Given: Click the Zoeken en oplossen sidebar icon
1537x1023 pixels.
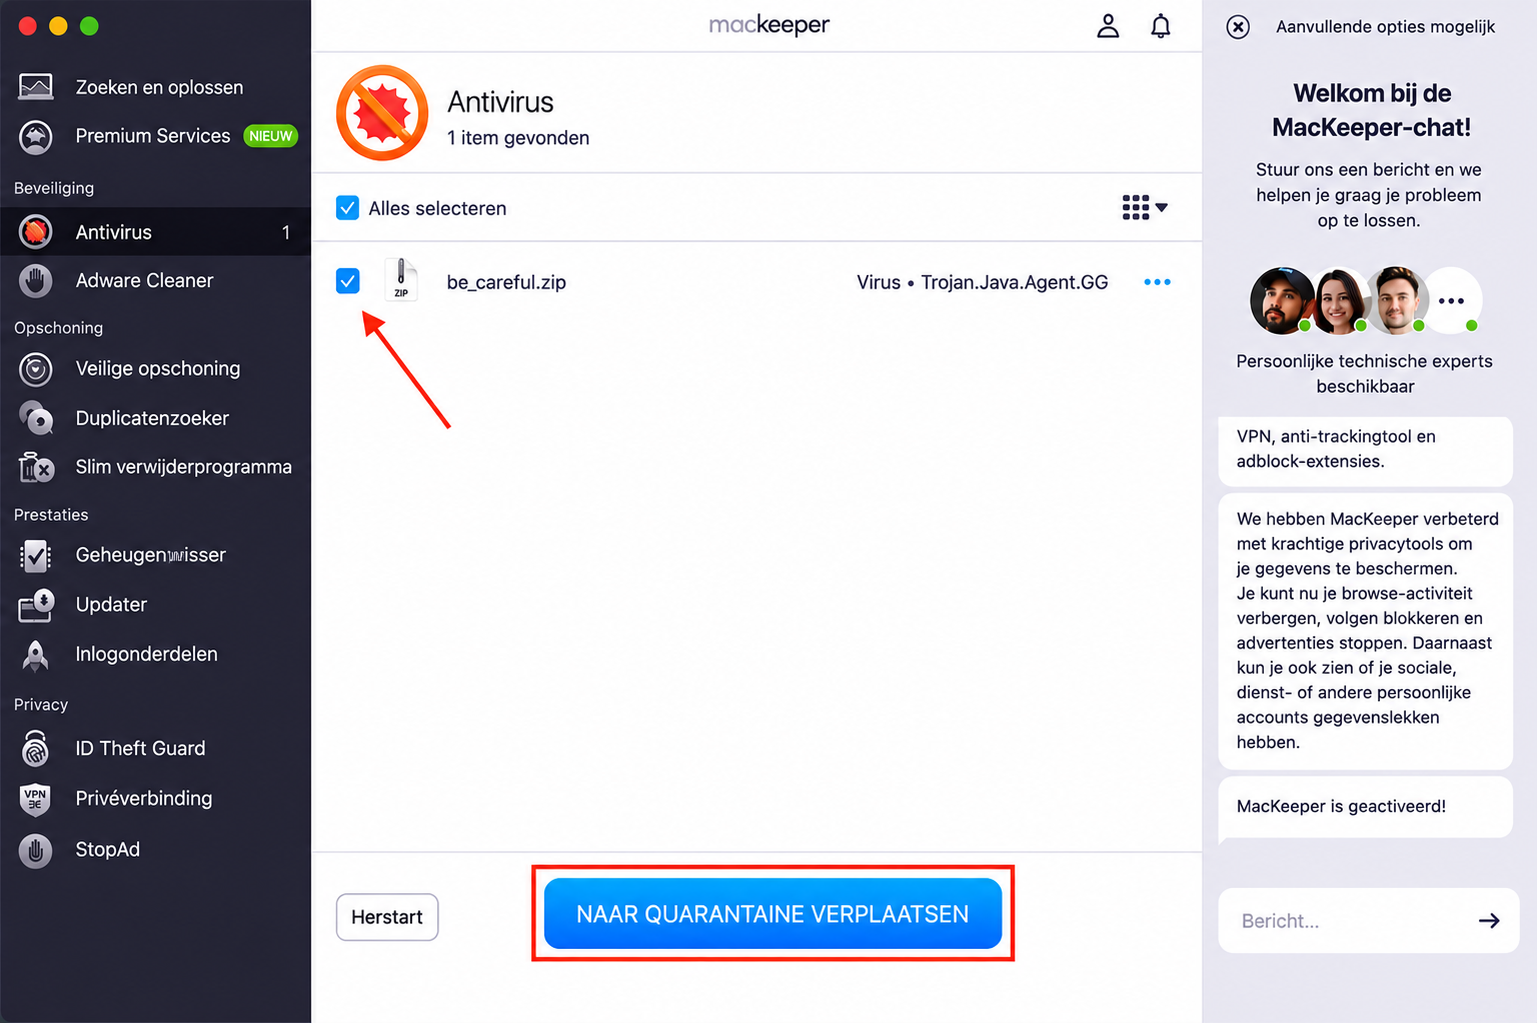Looking at the screenshot, I should point(36,87).
